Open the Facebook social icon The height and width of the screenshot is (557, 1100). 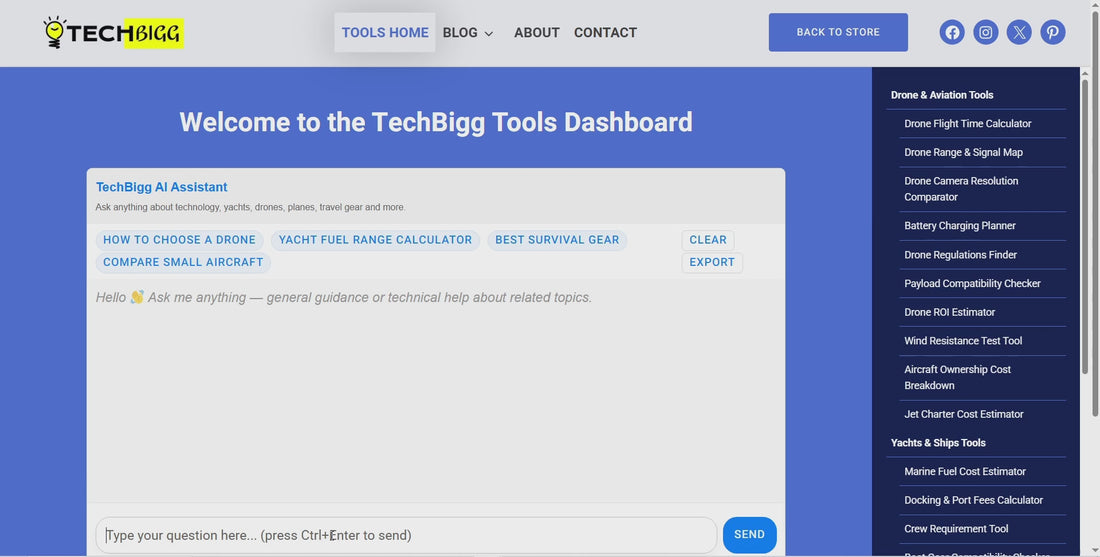tap(952, 32)
